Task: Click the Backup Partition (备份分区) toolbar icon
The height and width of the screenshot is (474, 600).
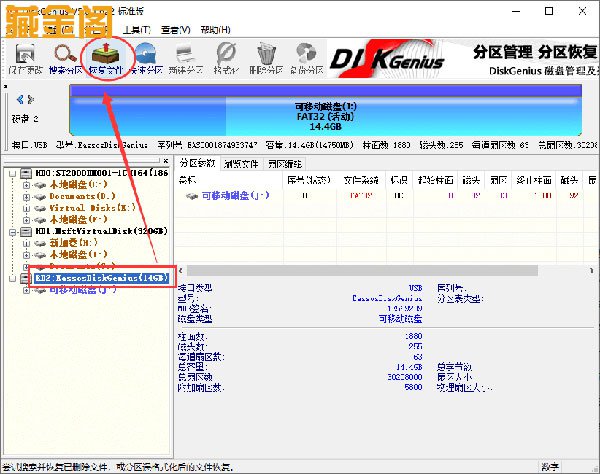Action: click(x=307, y=54)
